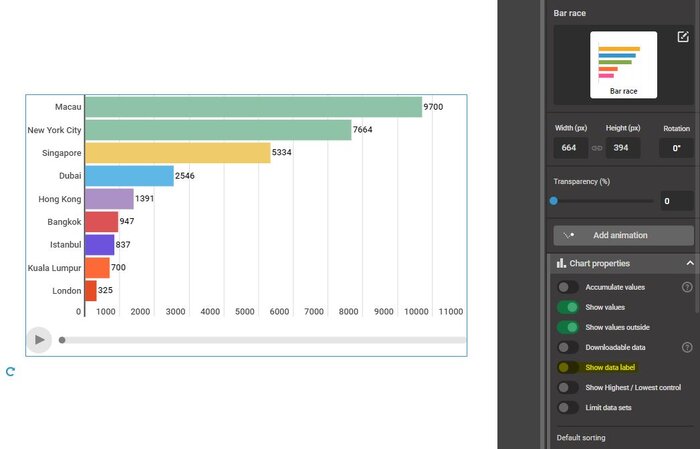
Task: Click the help icon next to Downloadable data
Action: pos(687,347)
